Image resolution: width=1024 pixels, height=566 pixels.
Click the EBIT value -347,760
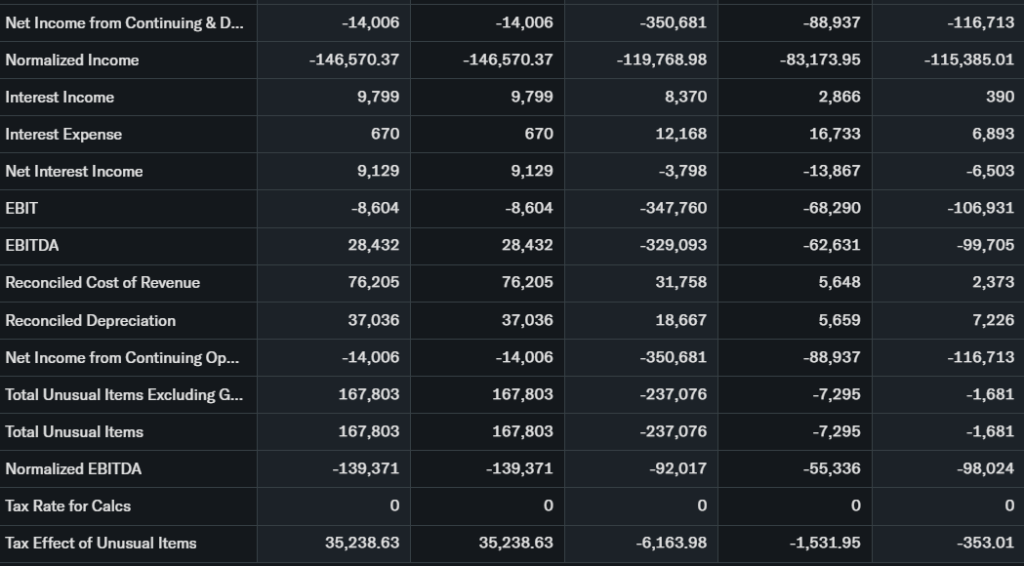[673, 208]
